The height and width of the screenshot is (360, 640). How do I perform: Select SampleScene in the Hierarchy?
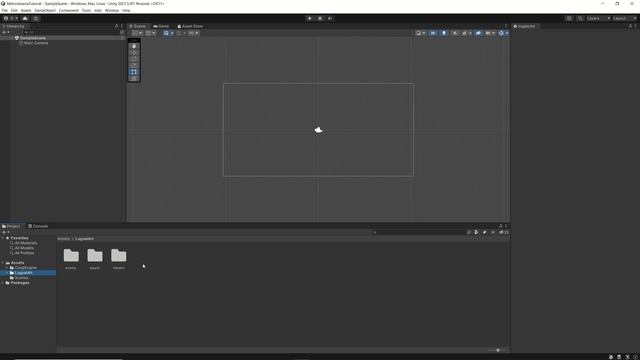point(33,38)
